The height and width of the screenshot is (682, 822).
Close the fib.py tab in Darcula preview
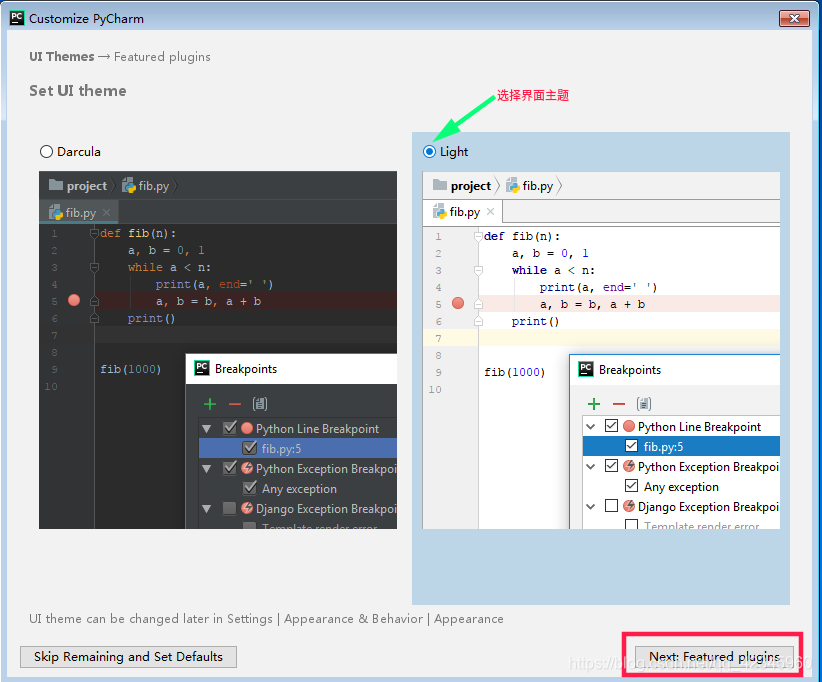(x=106, y=212)
